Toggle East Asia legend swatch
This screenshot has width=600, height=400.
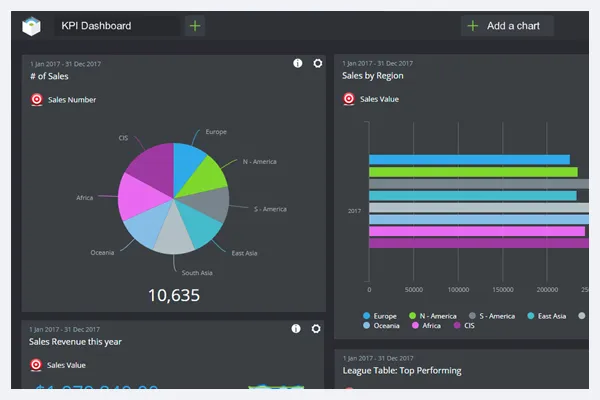click(531, 316)
